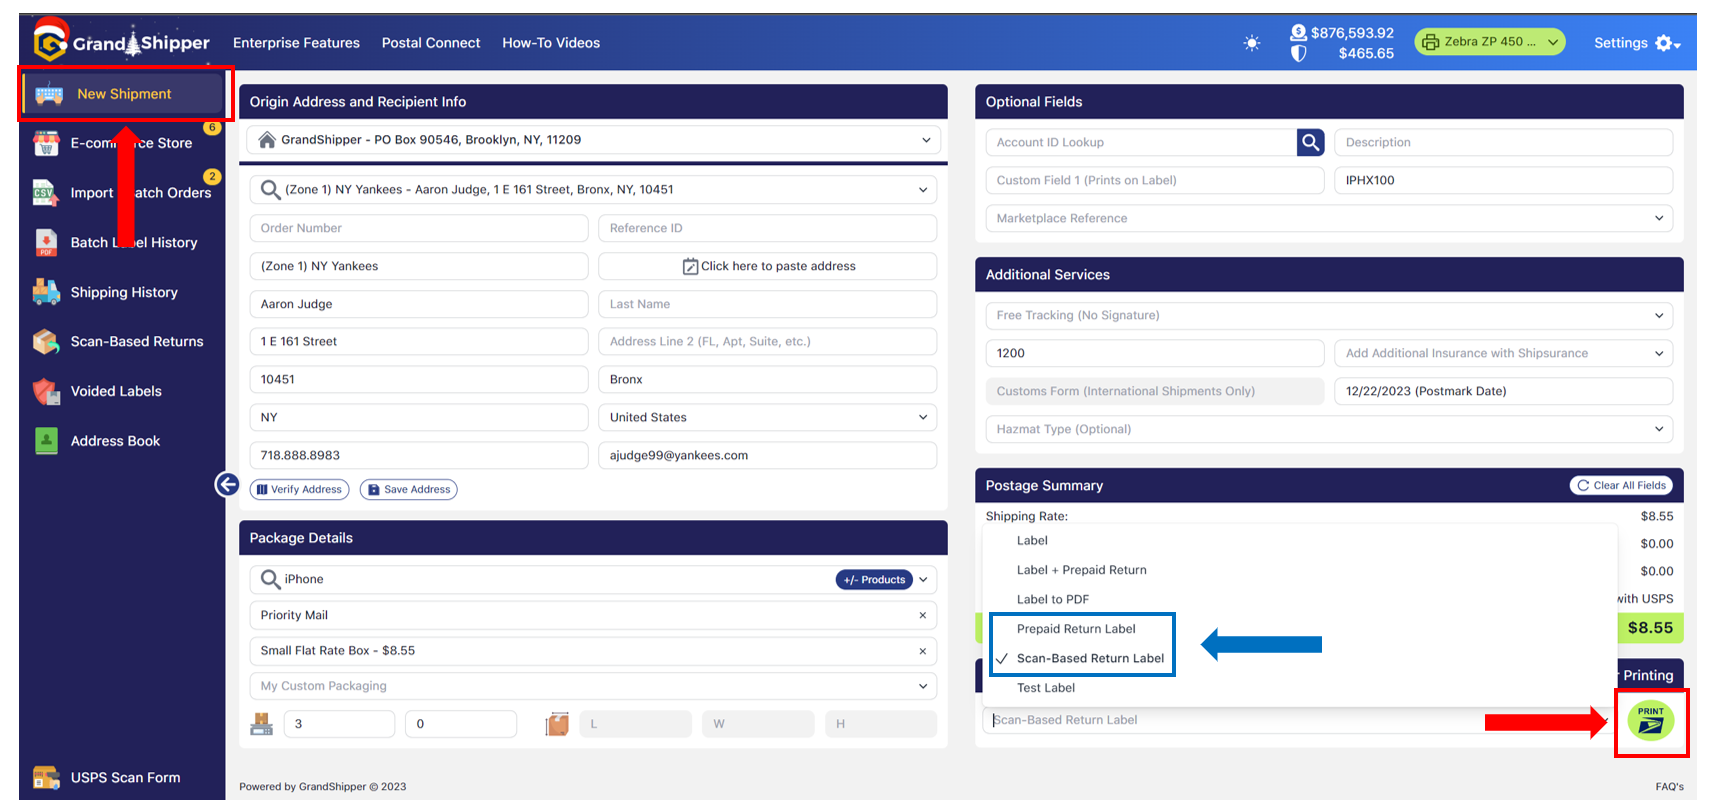
Task: Click the Account ID Lookup search button
Action: point(1310,142)
